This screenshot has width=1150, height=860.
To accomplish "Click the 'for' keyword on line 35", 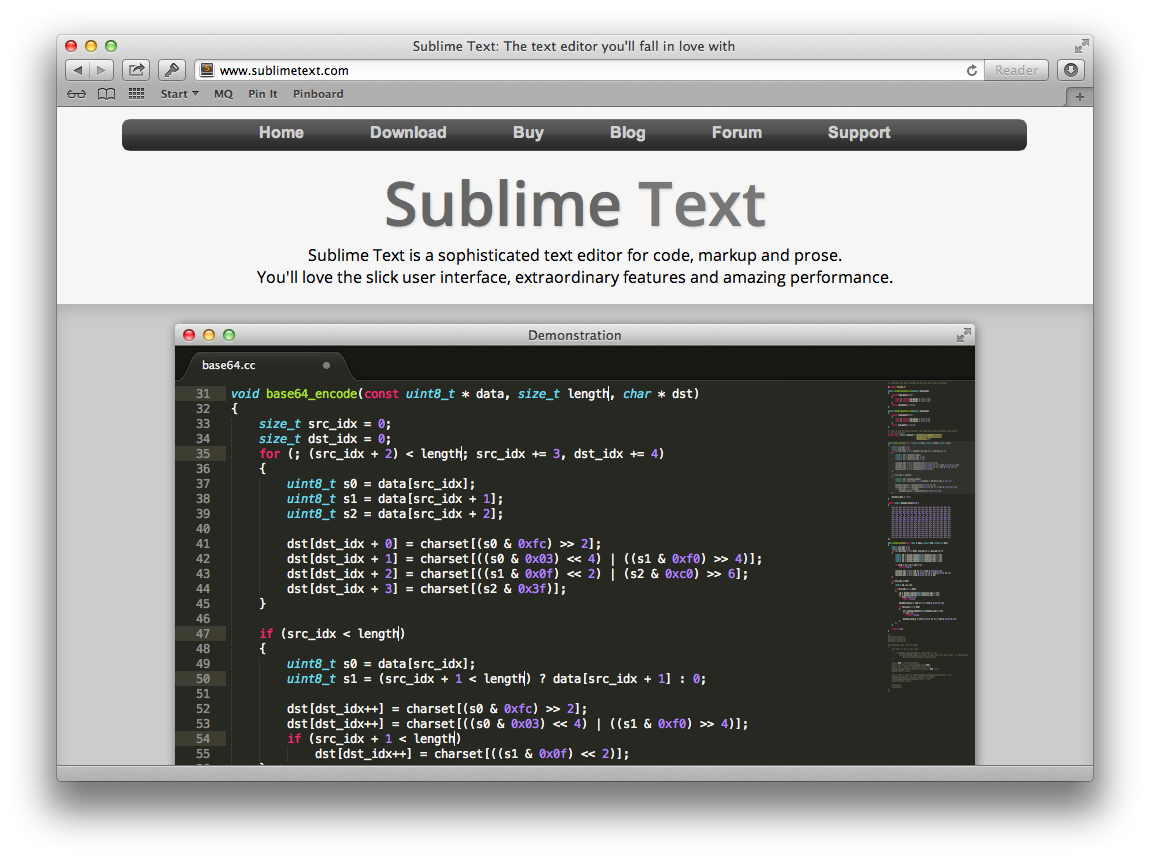I will click(269, 454).
